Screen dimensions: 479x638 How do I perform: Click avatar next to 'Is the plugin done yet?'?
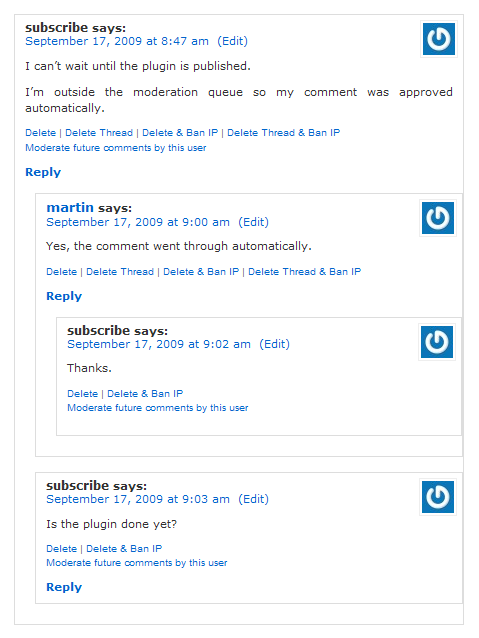tap(438, 497)
